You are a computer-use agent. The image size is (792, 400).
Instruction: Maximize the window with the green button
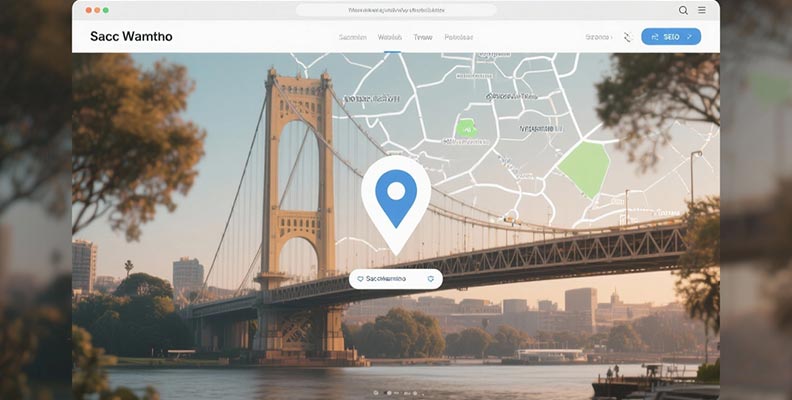pyautogui.click(x=106, y=10)
